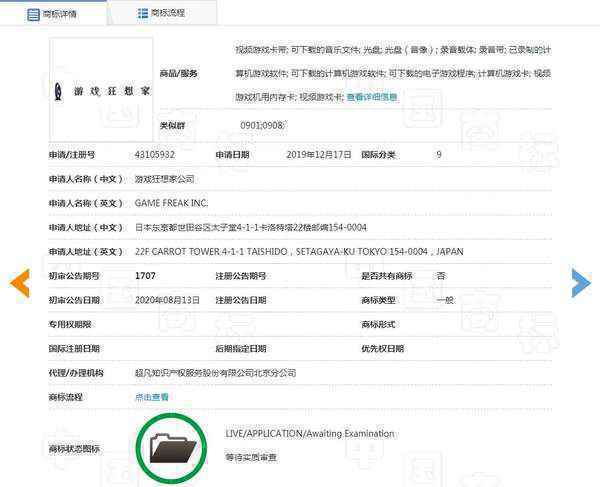600x487 pixels.
Task: Click the 代理/办理机构 label
Action: coord(76,373)
